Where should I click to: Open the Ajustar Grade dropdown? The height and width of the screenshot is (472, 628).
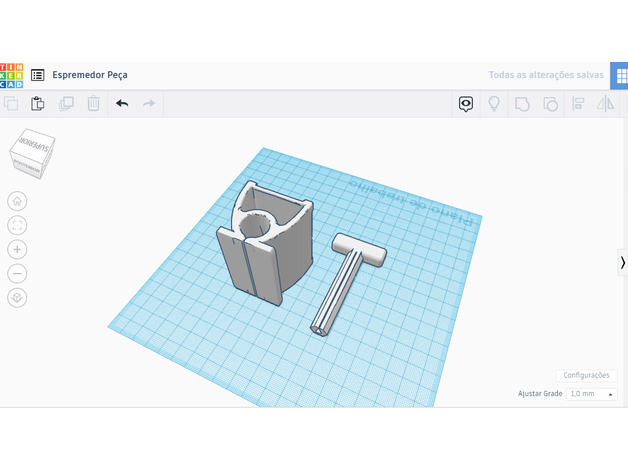tap(592, 394)
